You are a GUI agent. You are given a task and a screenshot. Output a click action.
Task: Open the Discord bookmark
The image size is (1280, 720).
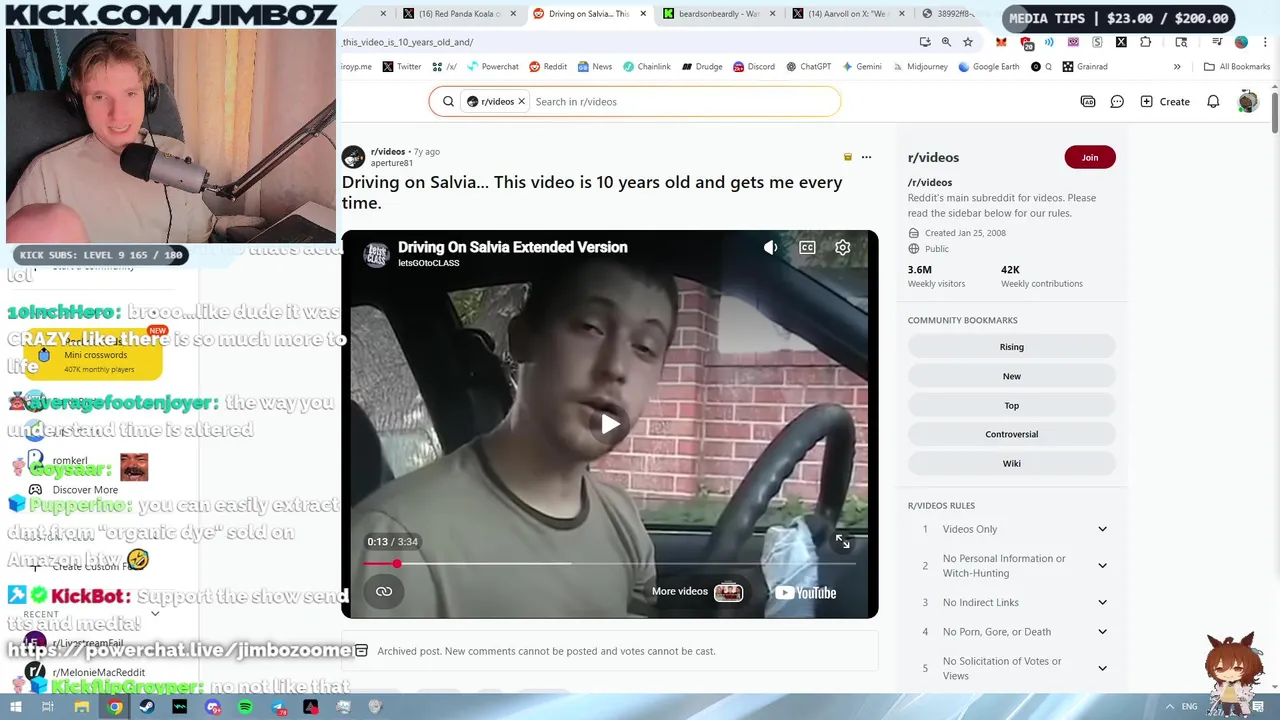pos(754,67)
